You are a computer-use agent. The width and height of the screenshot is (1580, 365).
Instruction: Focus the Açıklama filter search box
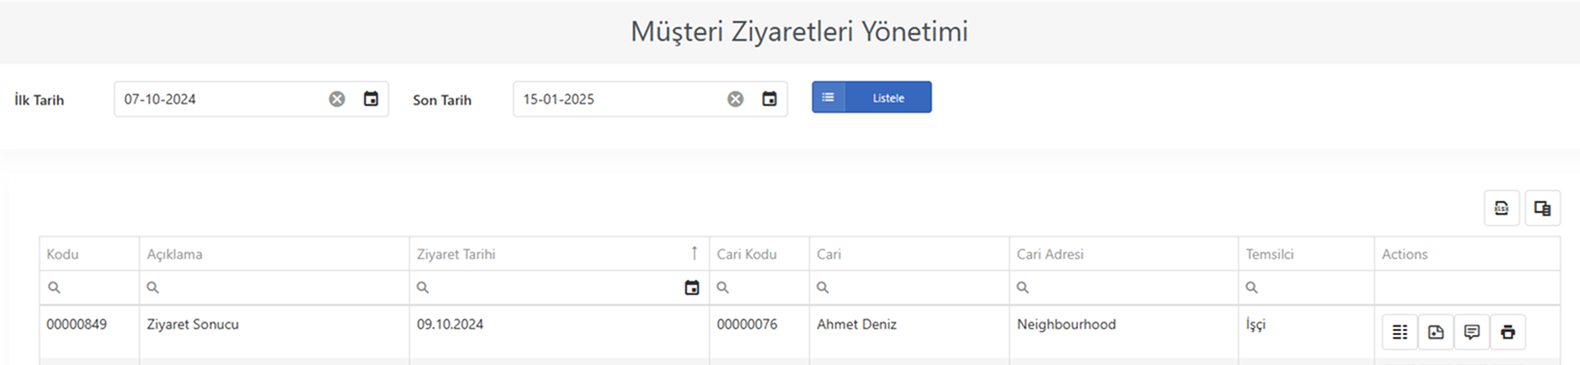[x=274, y=288]
